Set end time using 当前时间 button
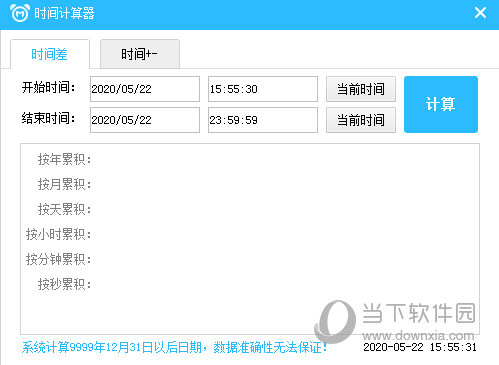Image resolution: width=499 pixels, height=365 pixels. coord(361,120)
